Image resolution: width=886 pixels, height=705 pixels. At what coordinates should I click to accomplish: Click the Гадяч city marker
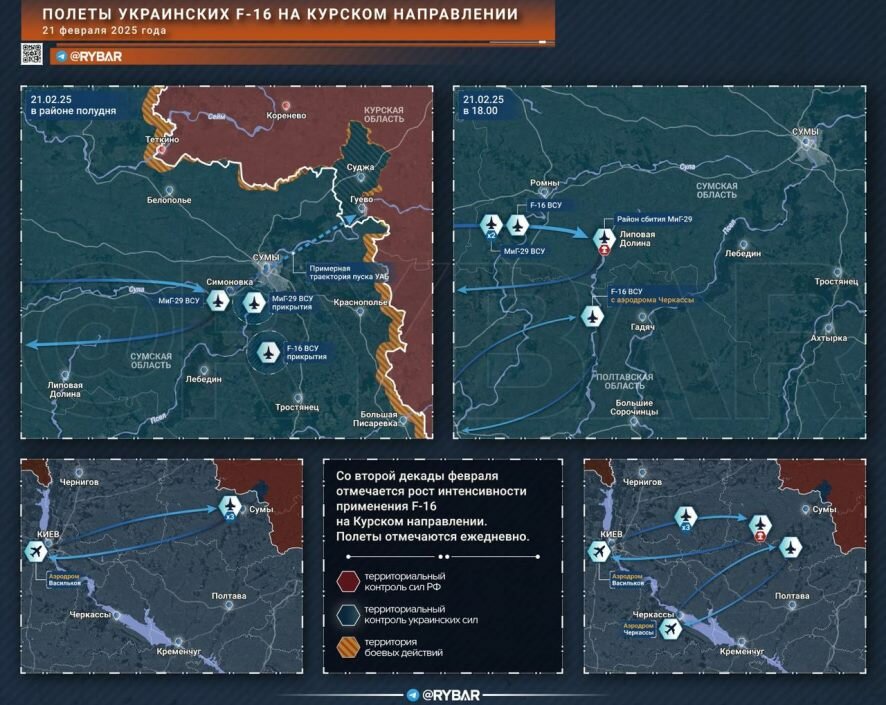click(x=641, y=317)
